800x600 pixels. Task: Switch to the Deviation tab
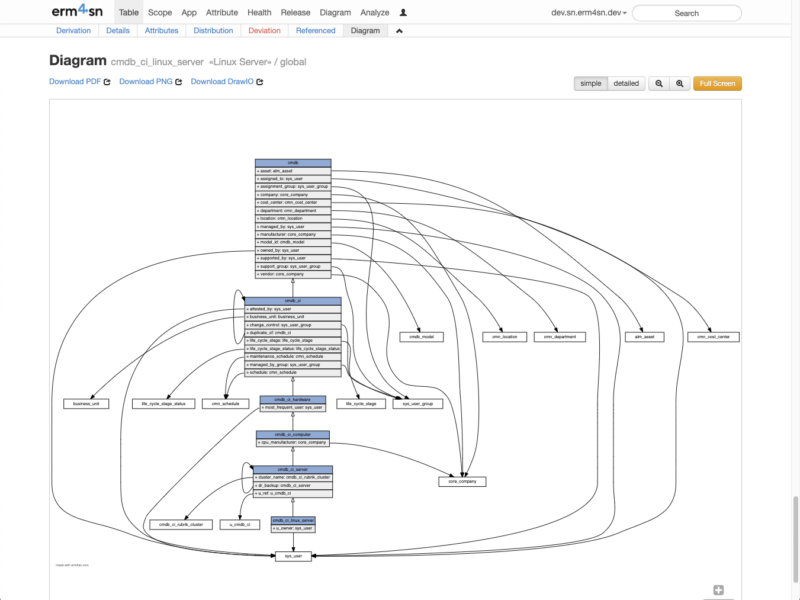click(x=266, y=31)
